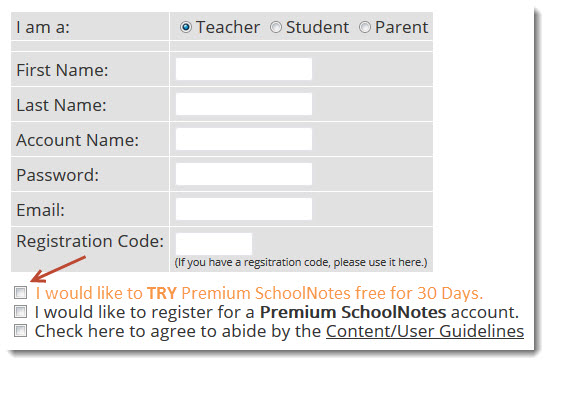Screen dimensions: 582x395
Task: Click the "Password:" label text
Action: tap(58, 175)
